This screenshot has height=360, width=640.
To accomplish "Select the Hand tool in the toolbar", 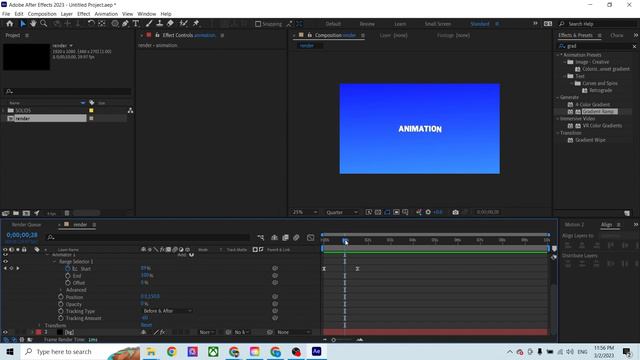I will tap(33, 24).
